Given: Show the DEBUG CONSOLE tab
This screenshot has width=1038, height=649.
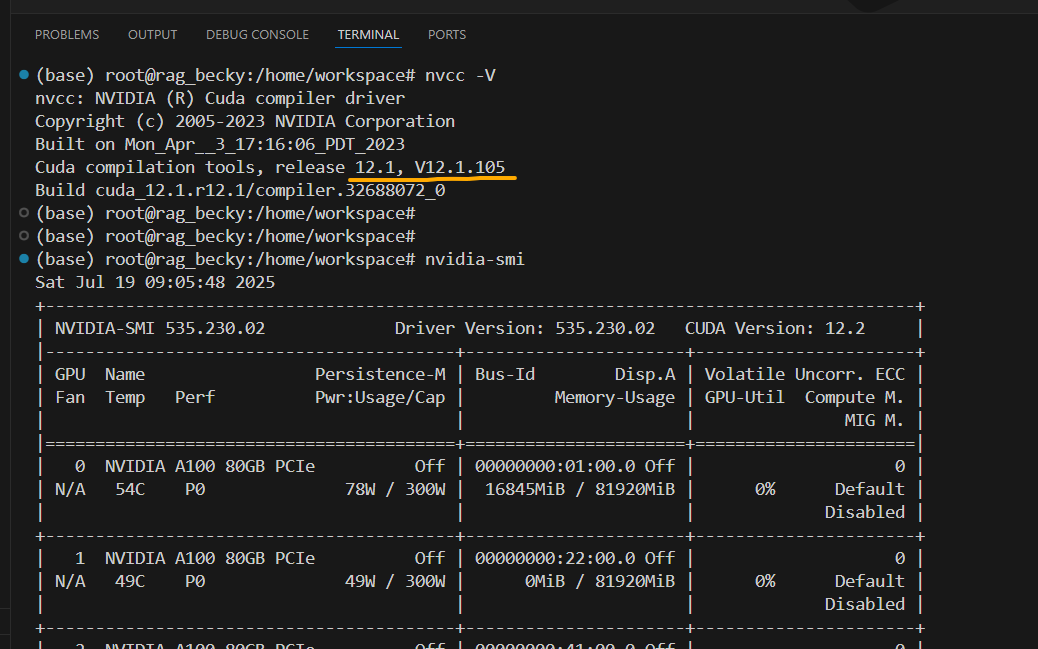Looking at the screenshot, I should click(257, 34).
